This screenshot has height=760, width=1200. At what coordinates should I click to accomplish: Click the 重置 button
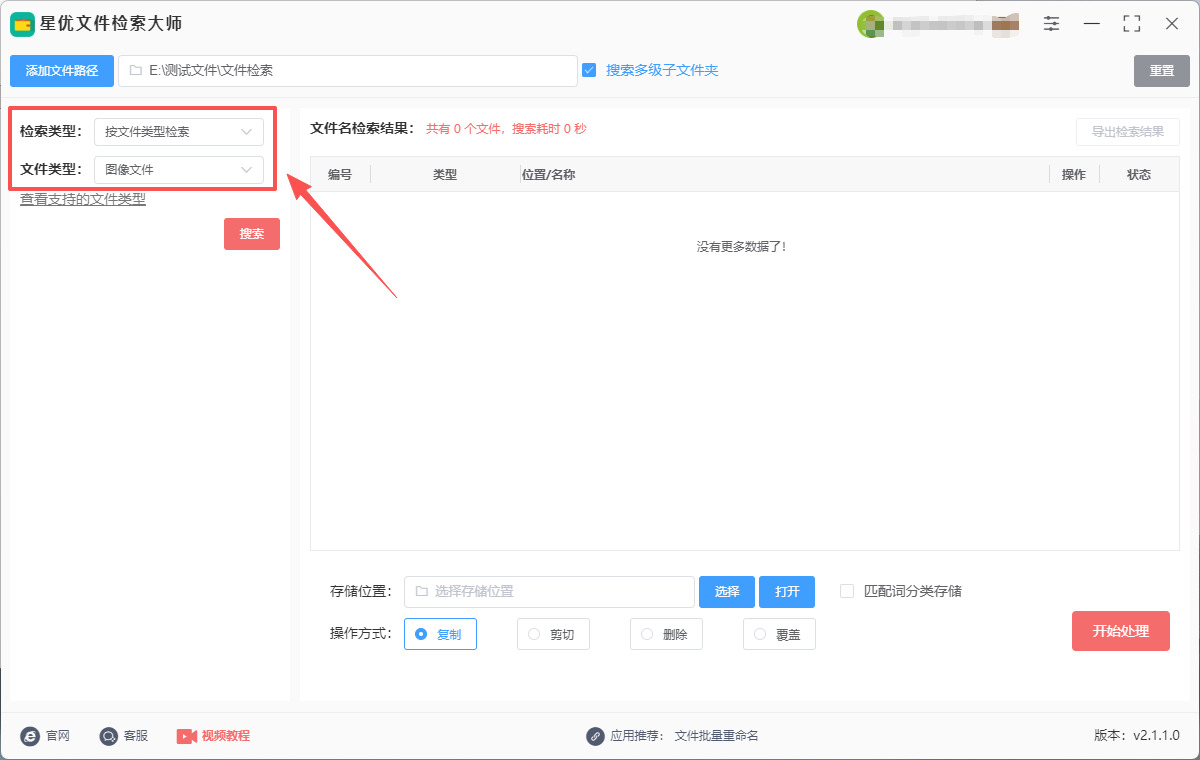1162,71
